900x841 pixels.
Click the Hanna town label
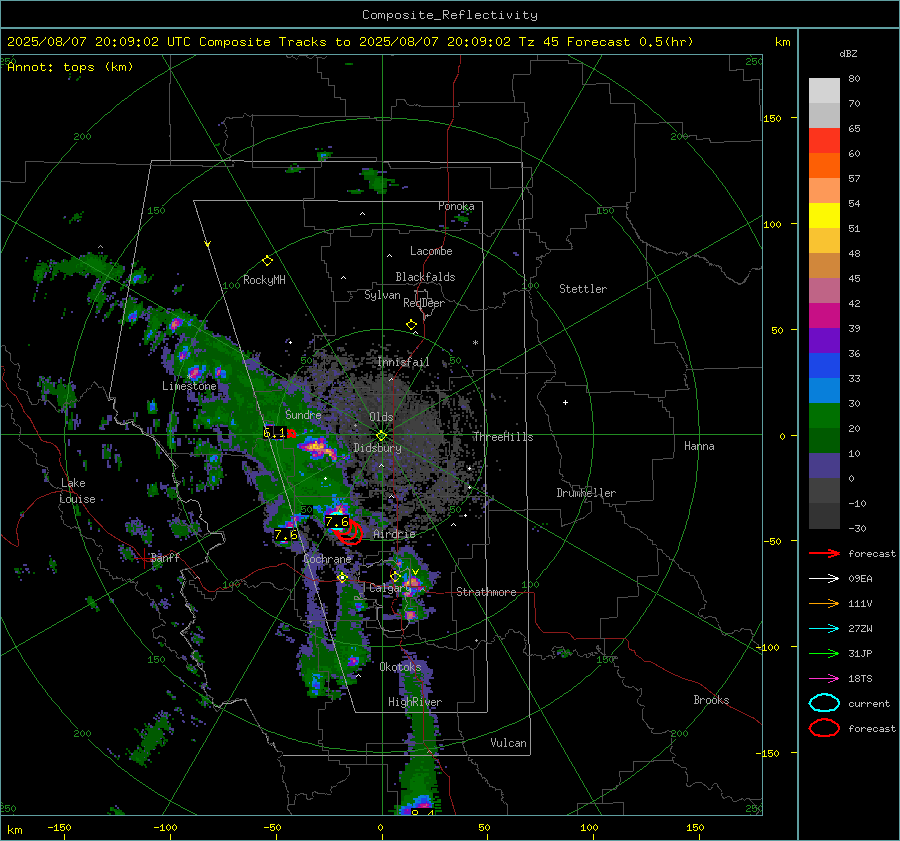[699, 446]
